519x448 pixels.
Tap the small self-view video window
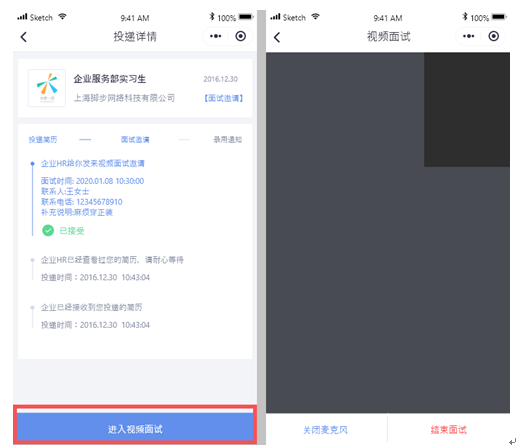[467, 109]
